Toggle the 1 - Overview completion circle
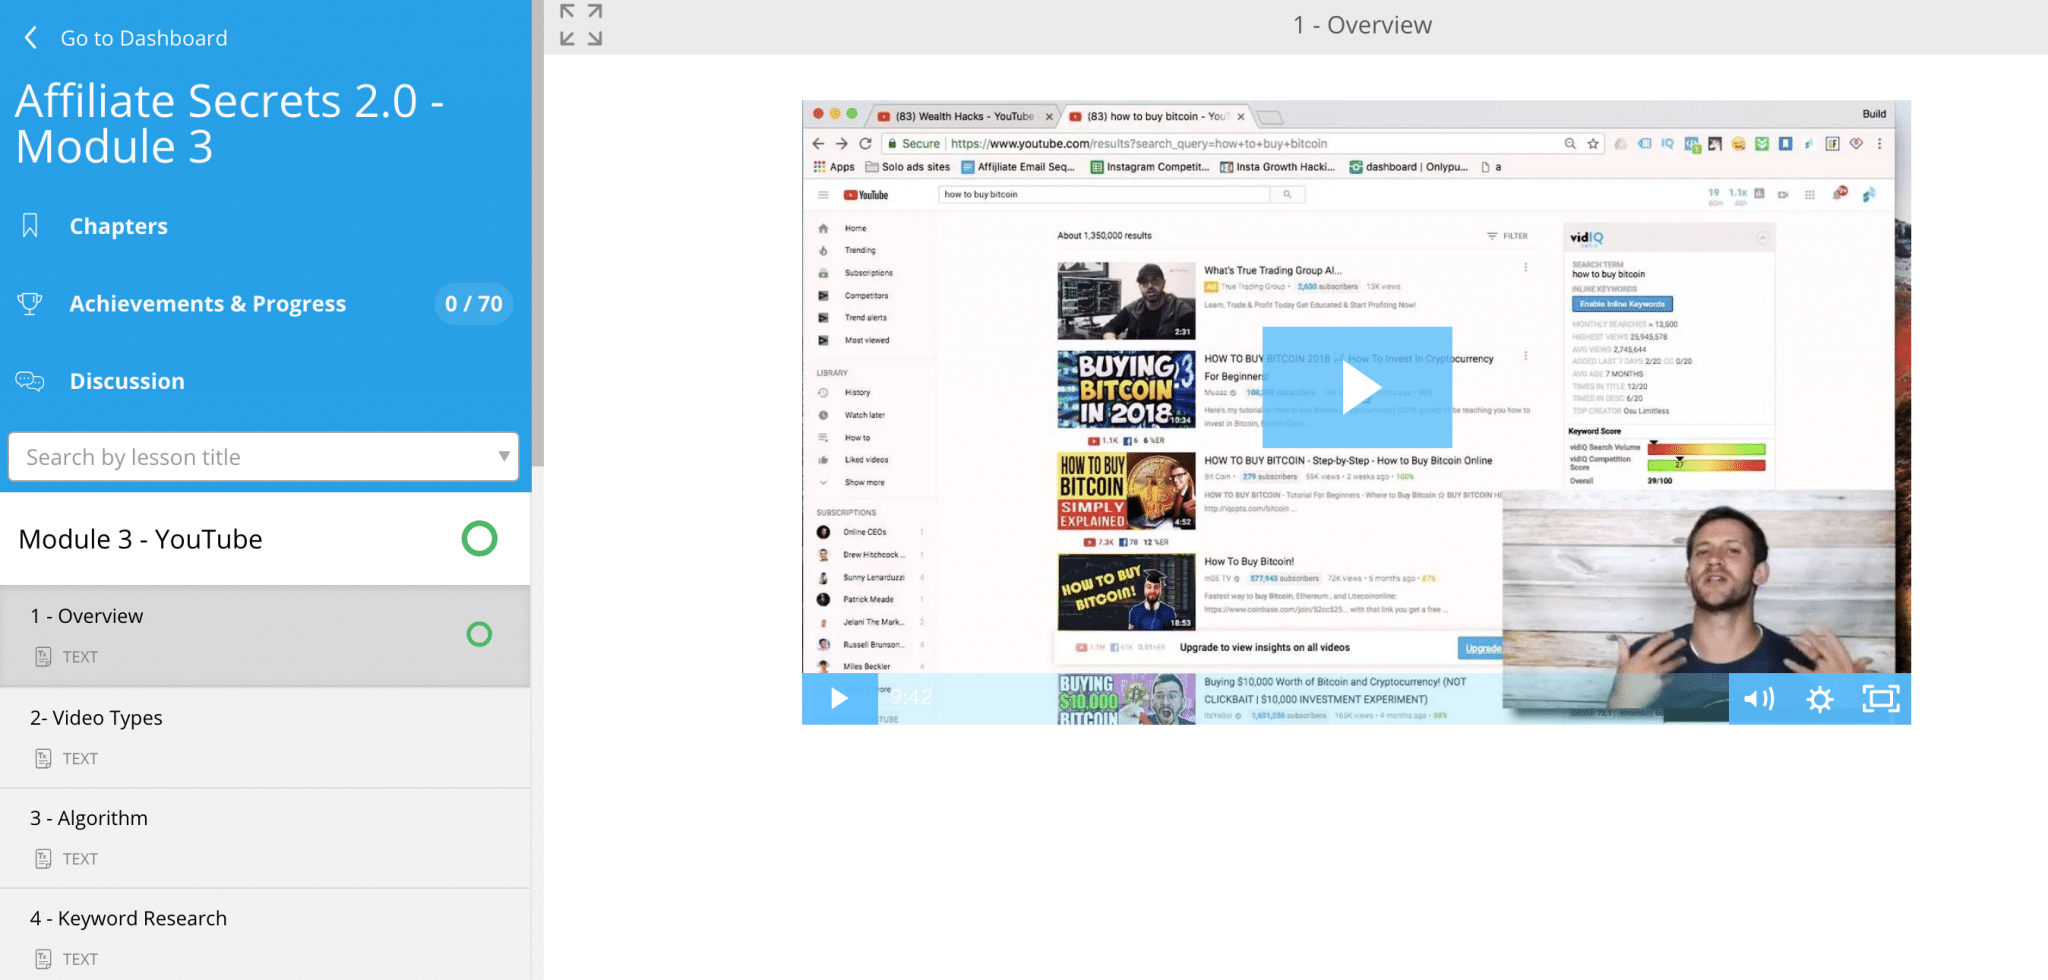Viewport: 2048px width, 980px height. tap(479, 634)
